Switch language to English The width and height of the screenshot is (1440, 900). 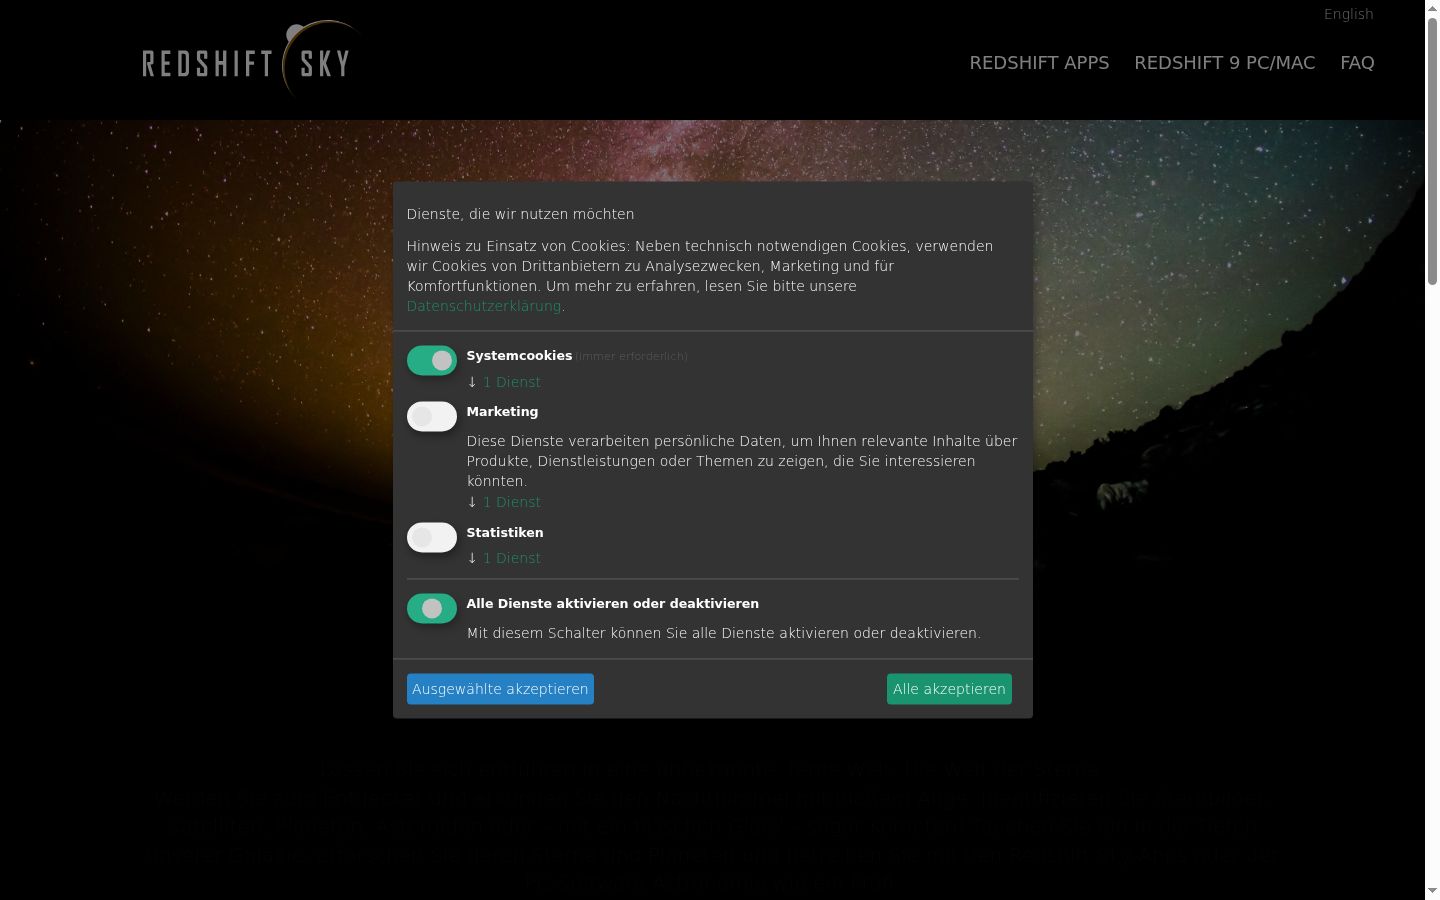1348,14
